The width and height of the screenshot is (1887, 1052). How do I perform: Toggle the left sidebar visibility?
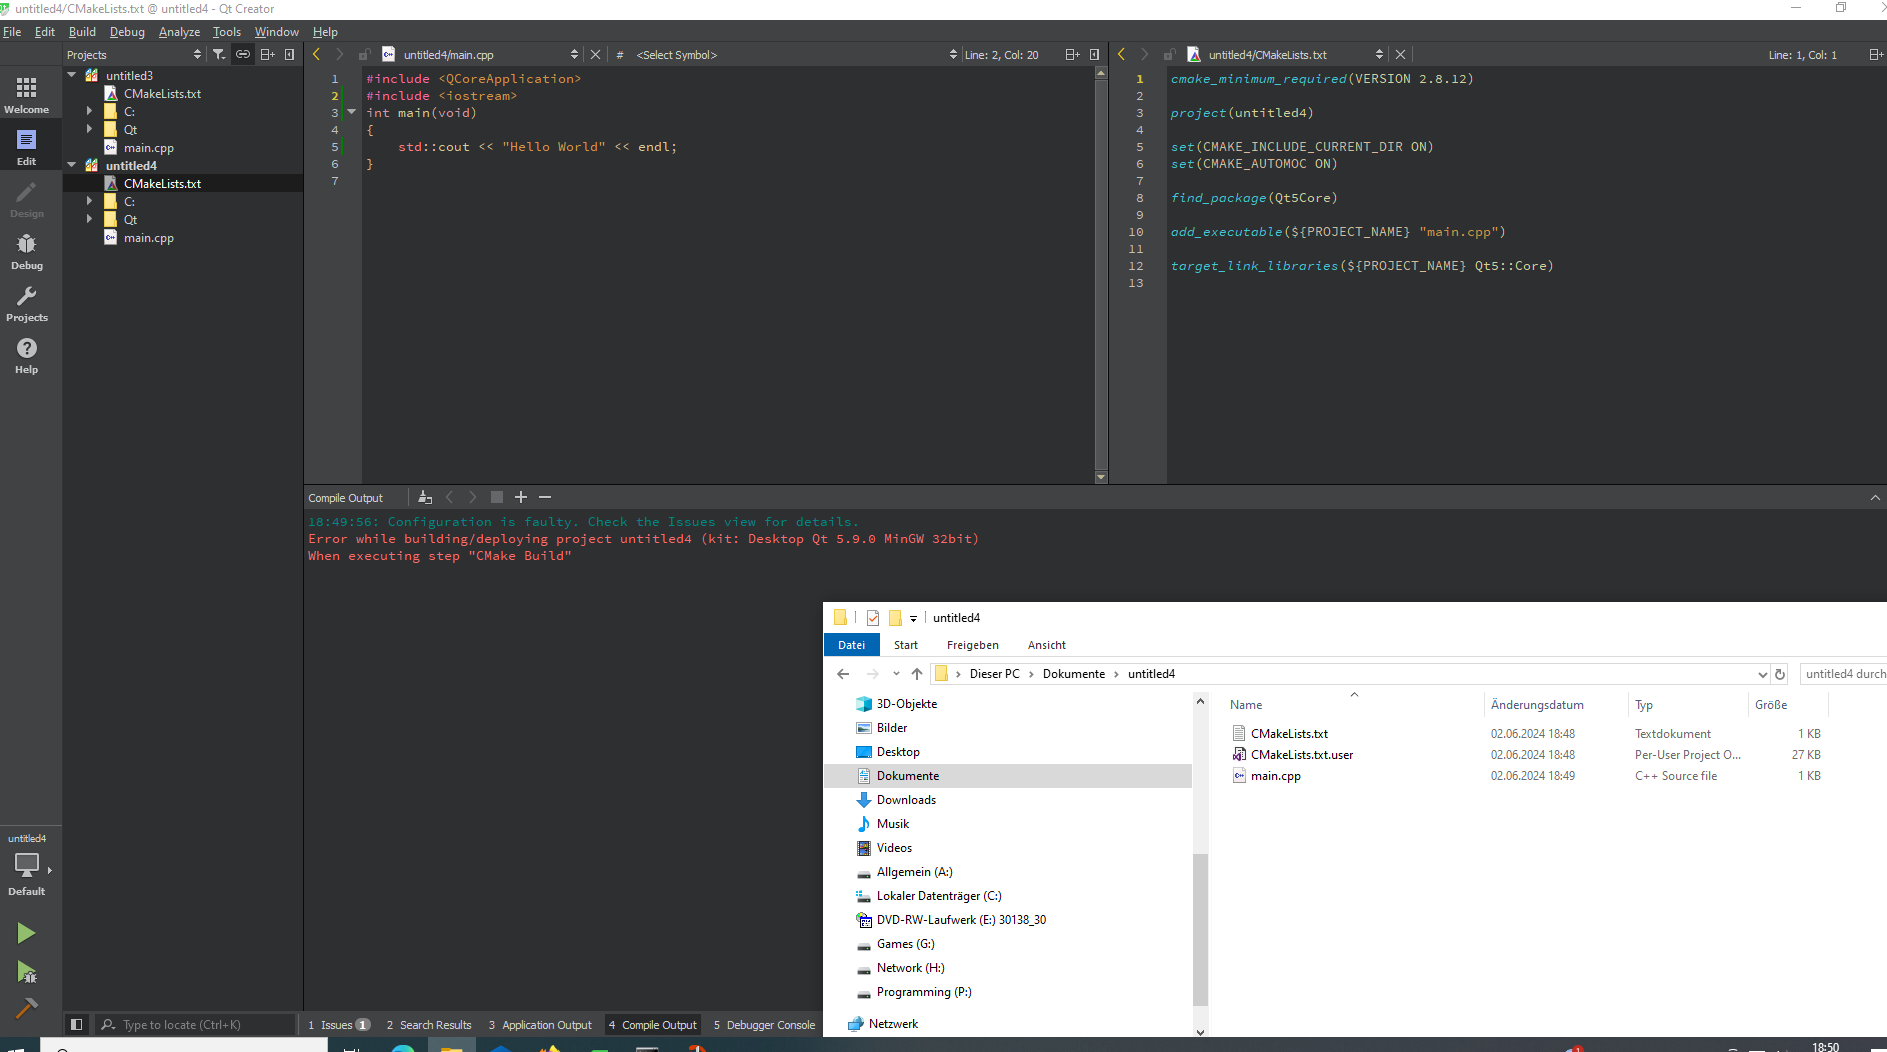point(76,1025)
